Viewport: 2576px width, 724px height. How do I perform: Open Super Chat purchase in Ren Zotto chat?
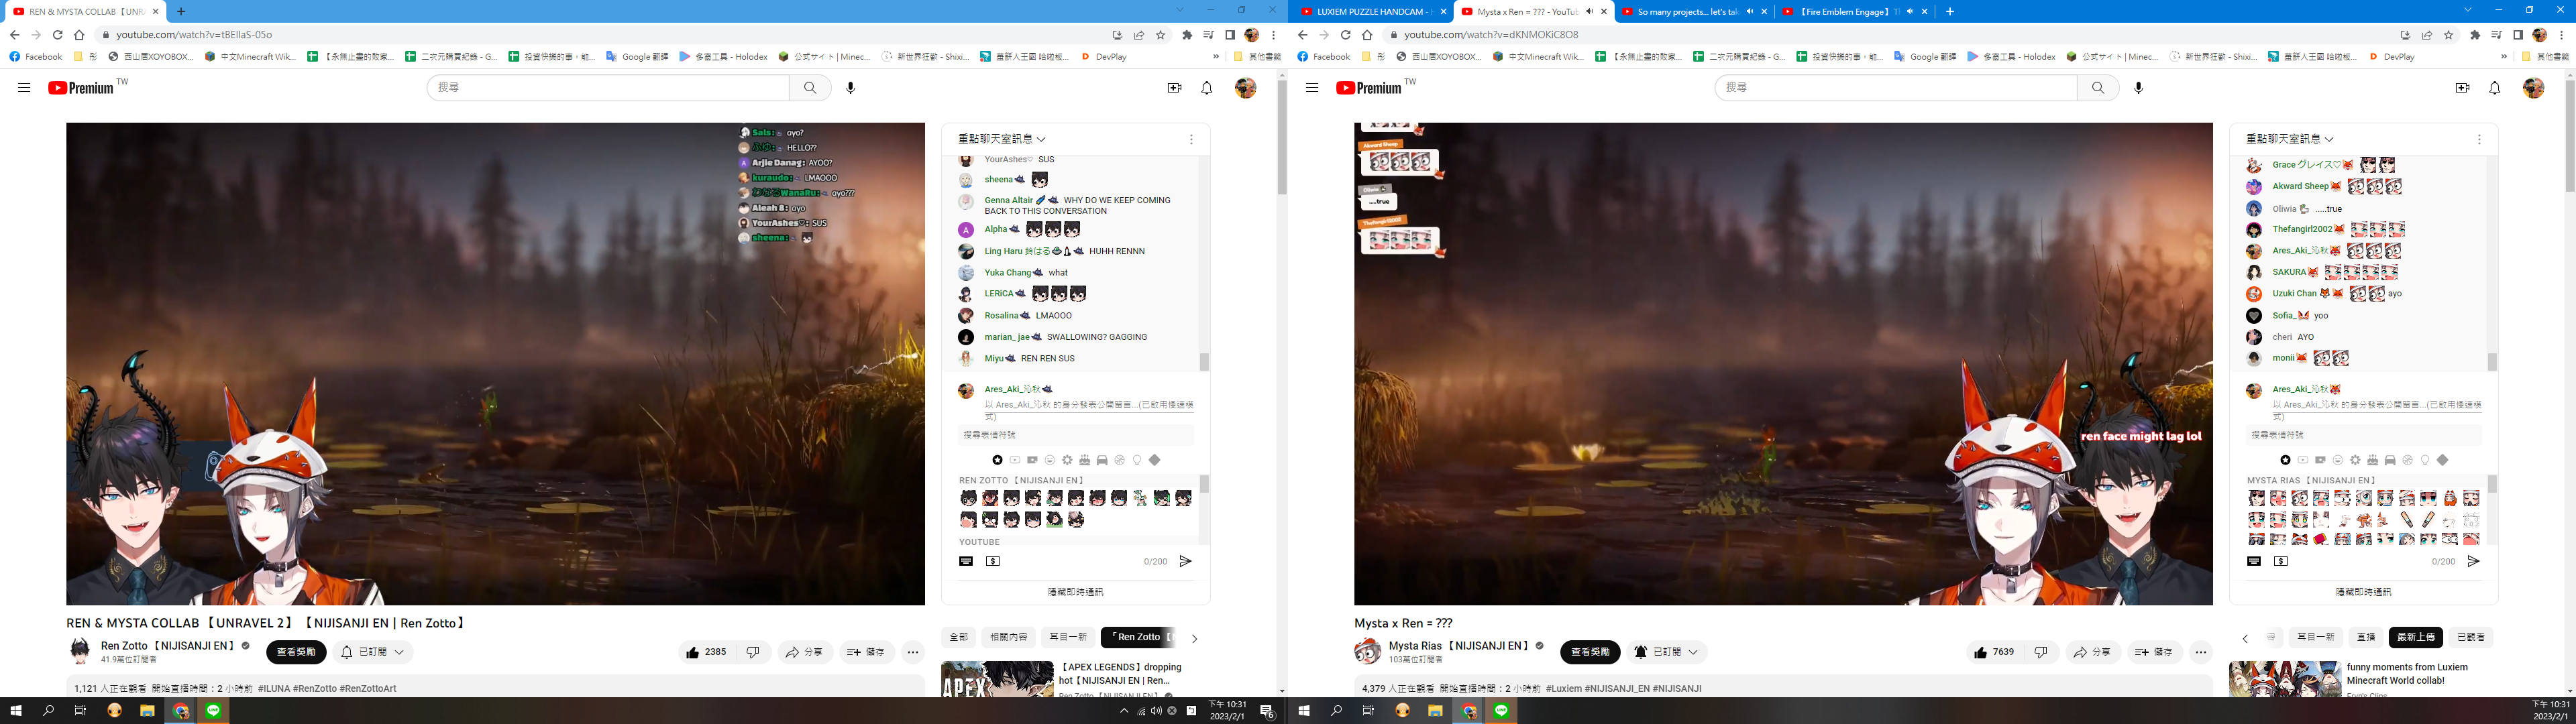coord(992,561)
